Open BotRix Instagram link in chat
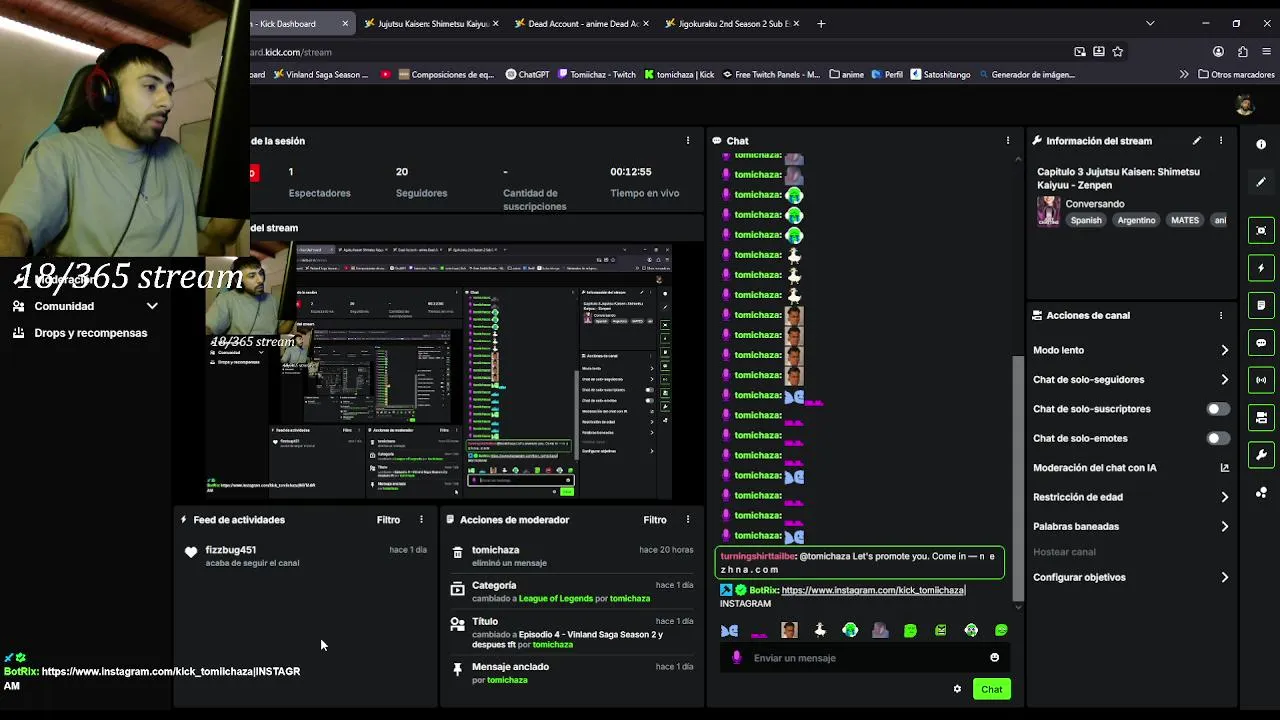Screen dimensions: 1280x720 [x=873, y=590]
